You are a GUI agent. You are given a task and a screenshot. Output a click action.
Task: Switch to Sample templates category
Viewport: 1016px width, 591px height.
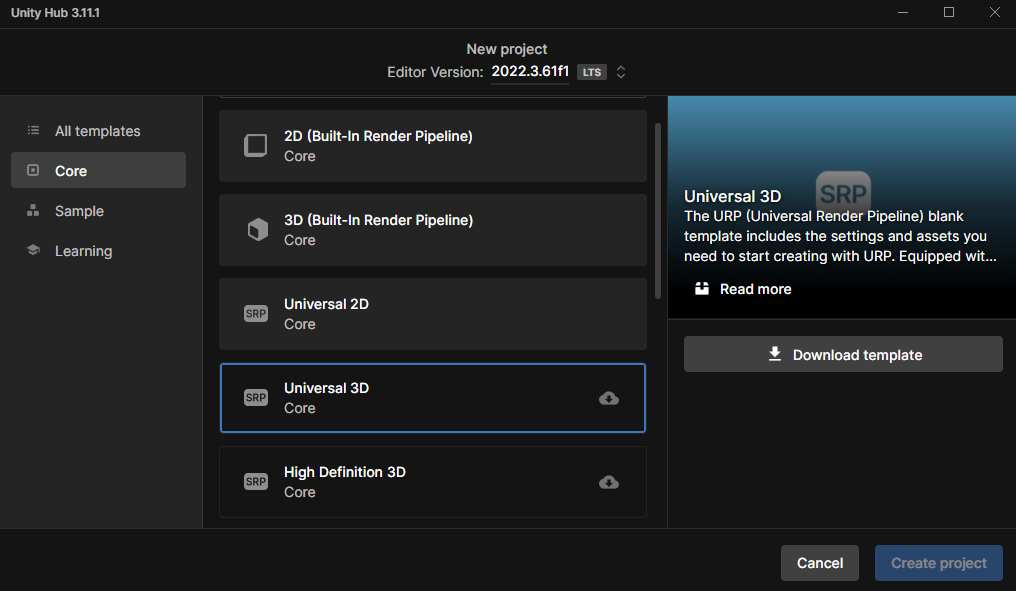(98, 211)
